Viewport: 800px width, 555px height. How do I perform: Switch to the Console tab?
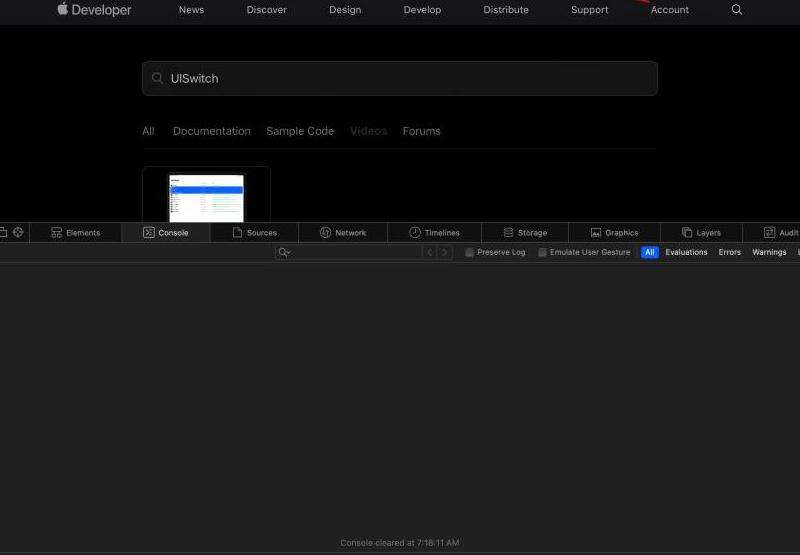click(166, 233)
